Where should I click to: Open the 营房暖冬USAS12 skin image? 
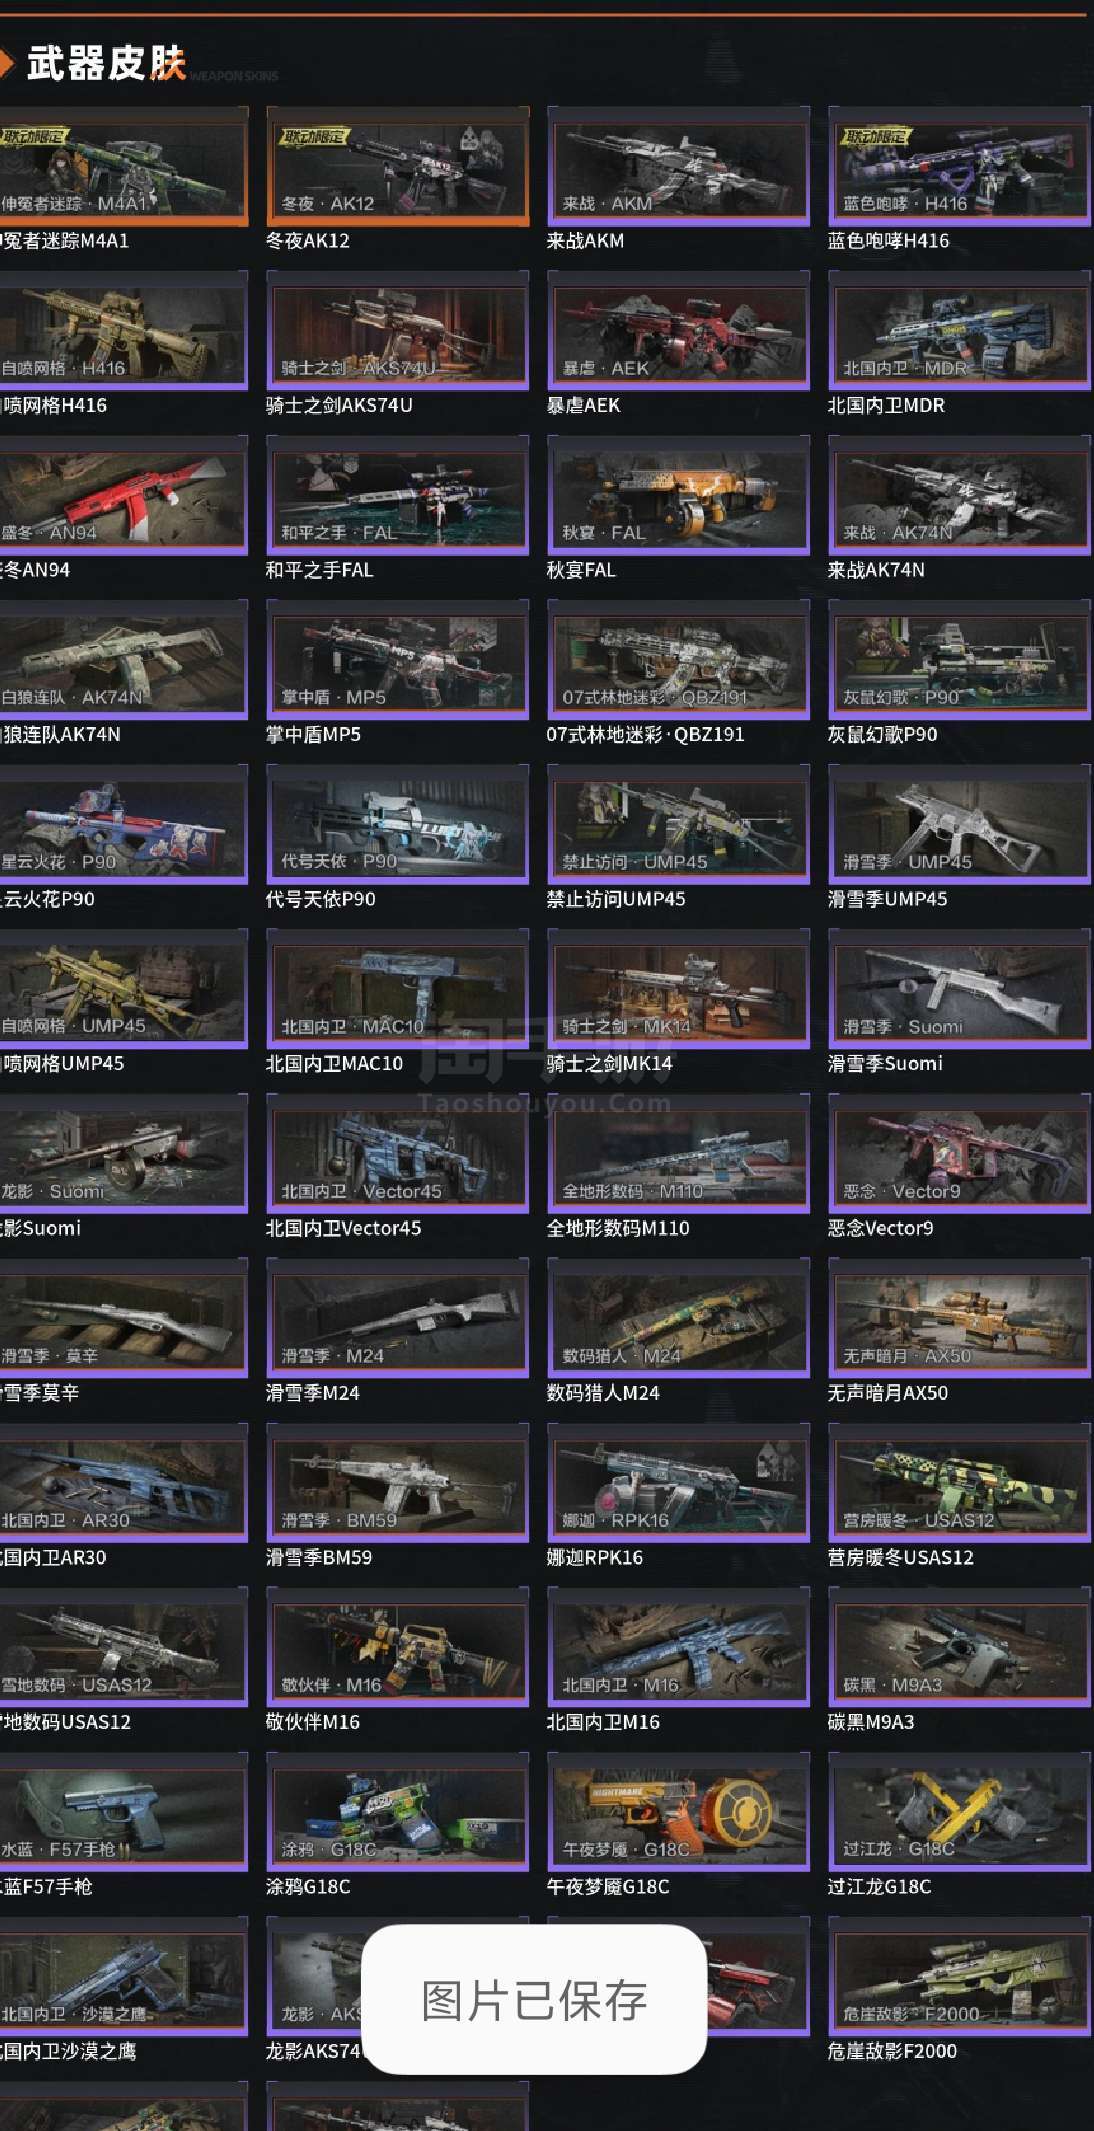pos(959,1483)
